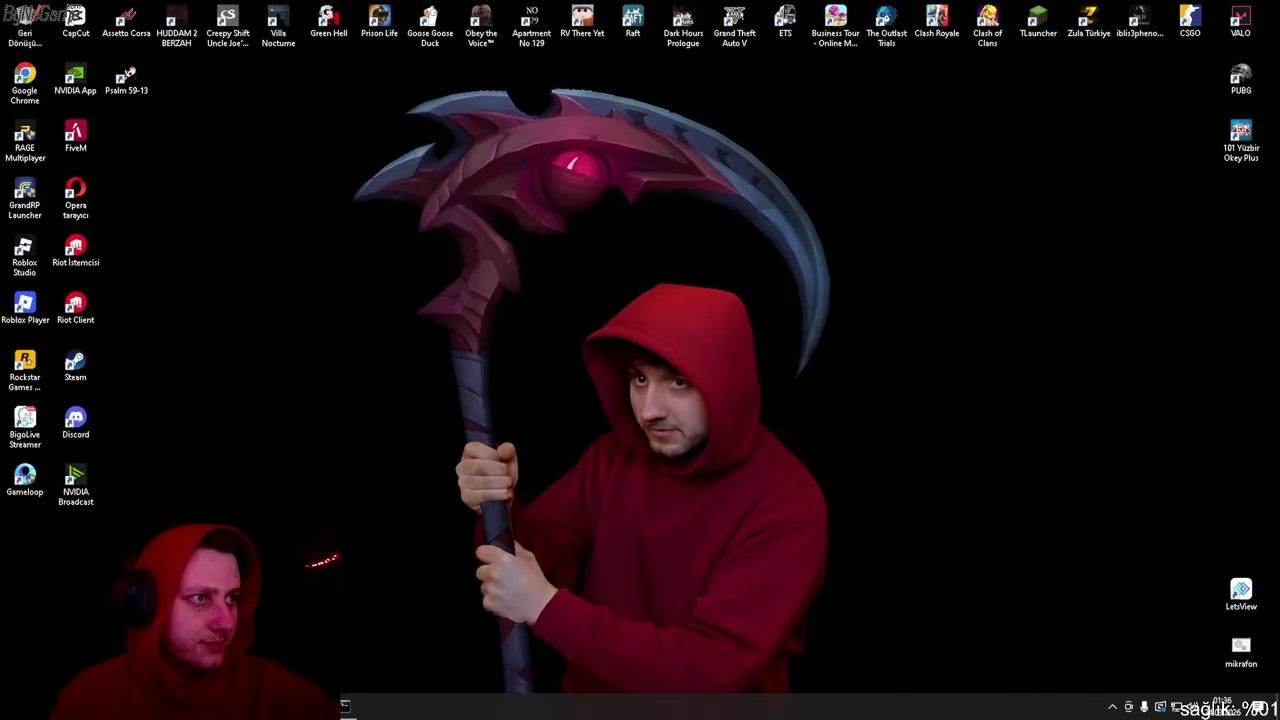Select the Riot Client shortcut
Viewport: 1280px width, 720px height.
76,309
